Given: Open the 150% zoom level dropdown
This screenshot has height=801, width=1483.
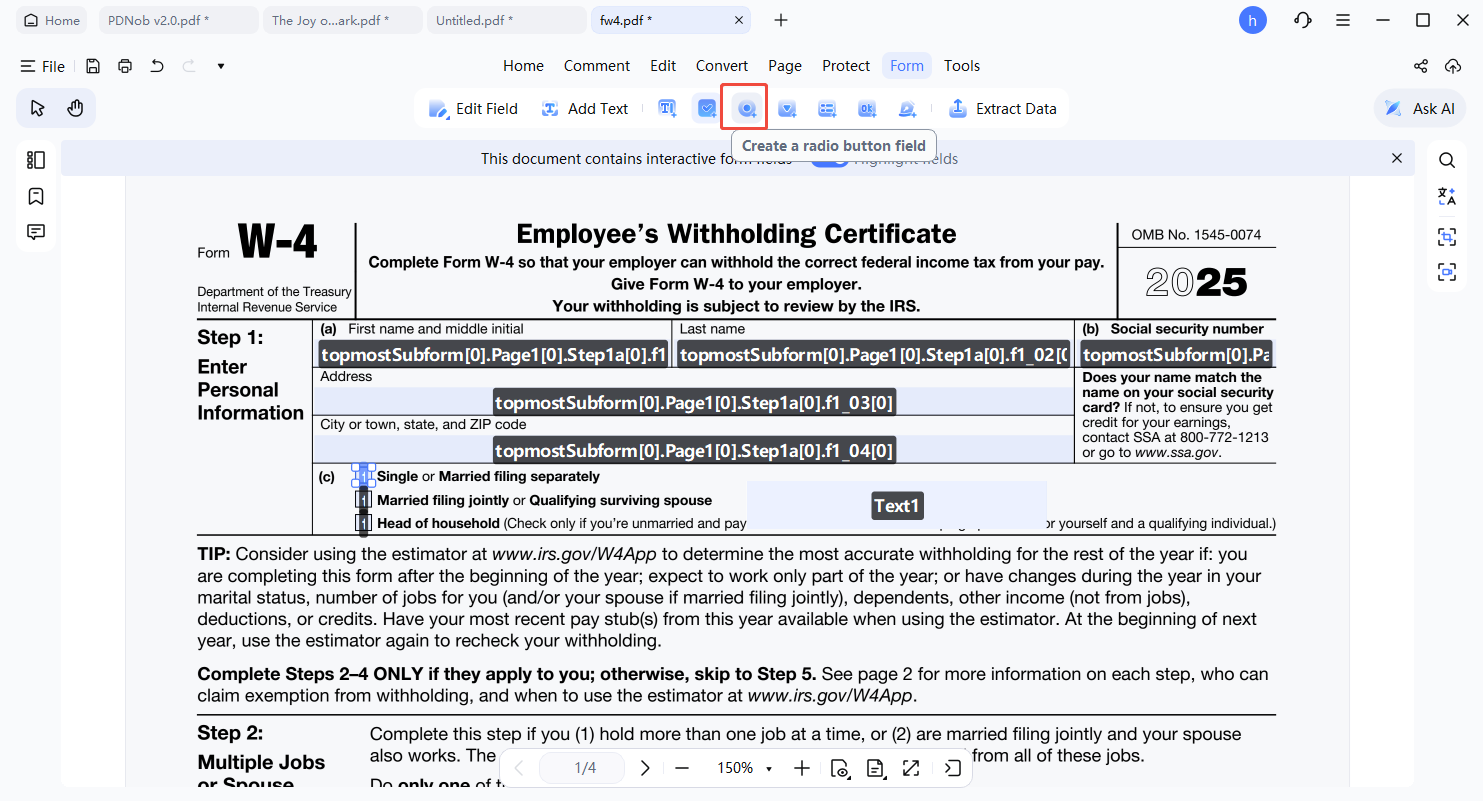Looking at the screenshot, I should [x=744, y=768].
